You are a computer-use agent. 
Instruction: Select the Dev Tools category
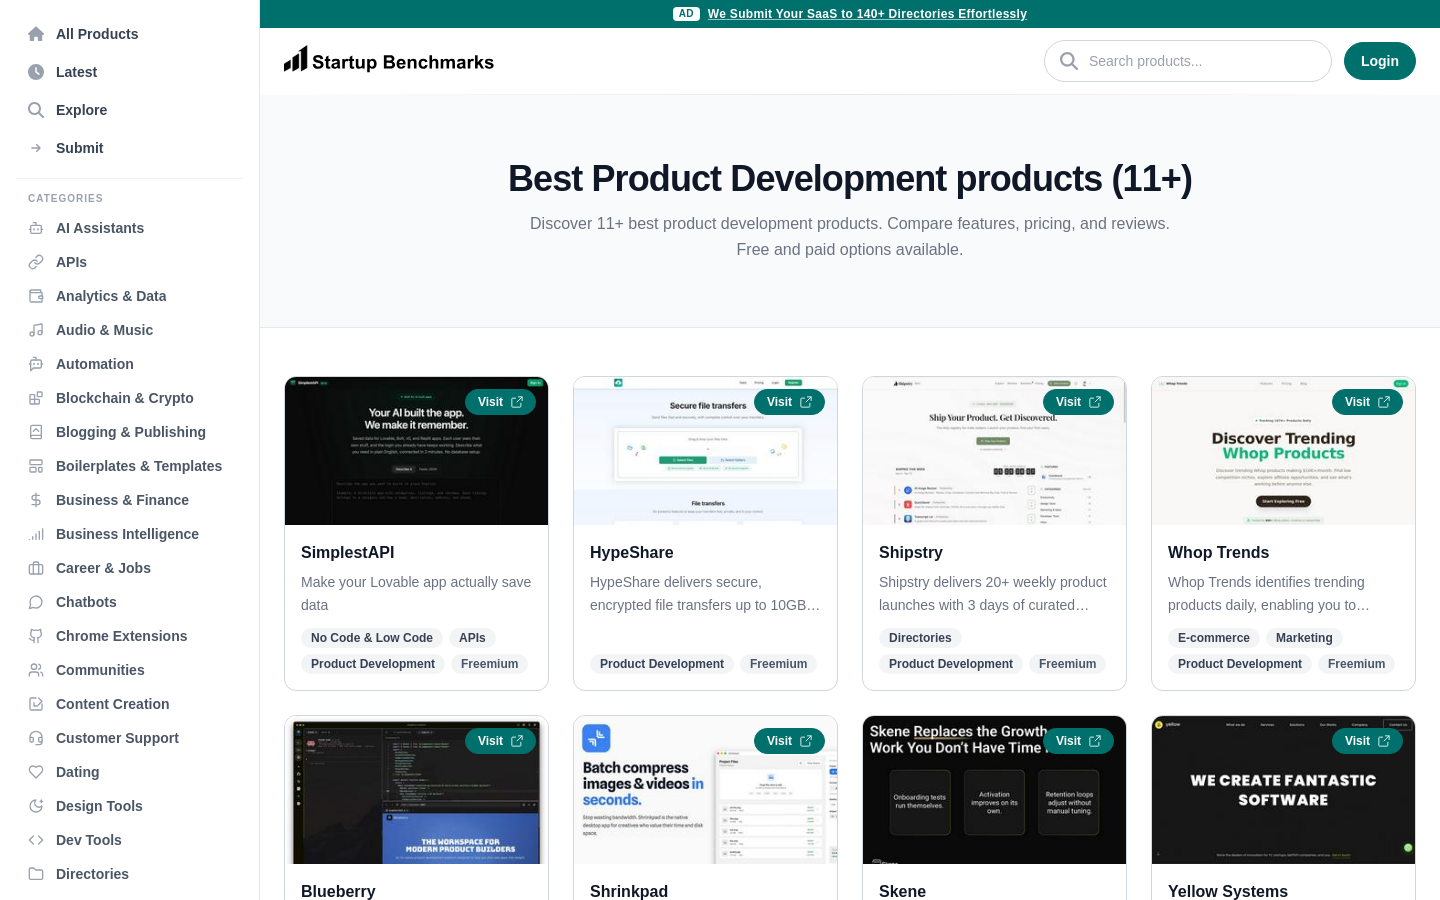point(130,840)
